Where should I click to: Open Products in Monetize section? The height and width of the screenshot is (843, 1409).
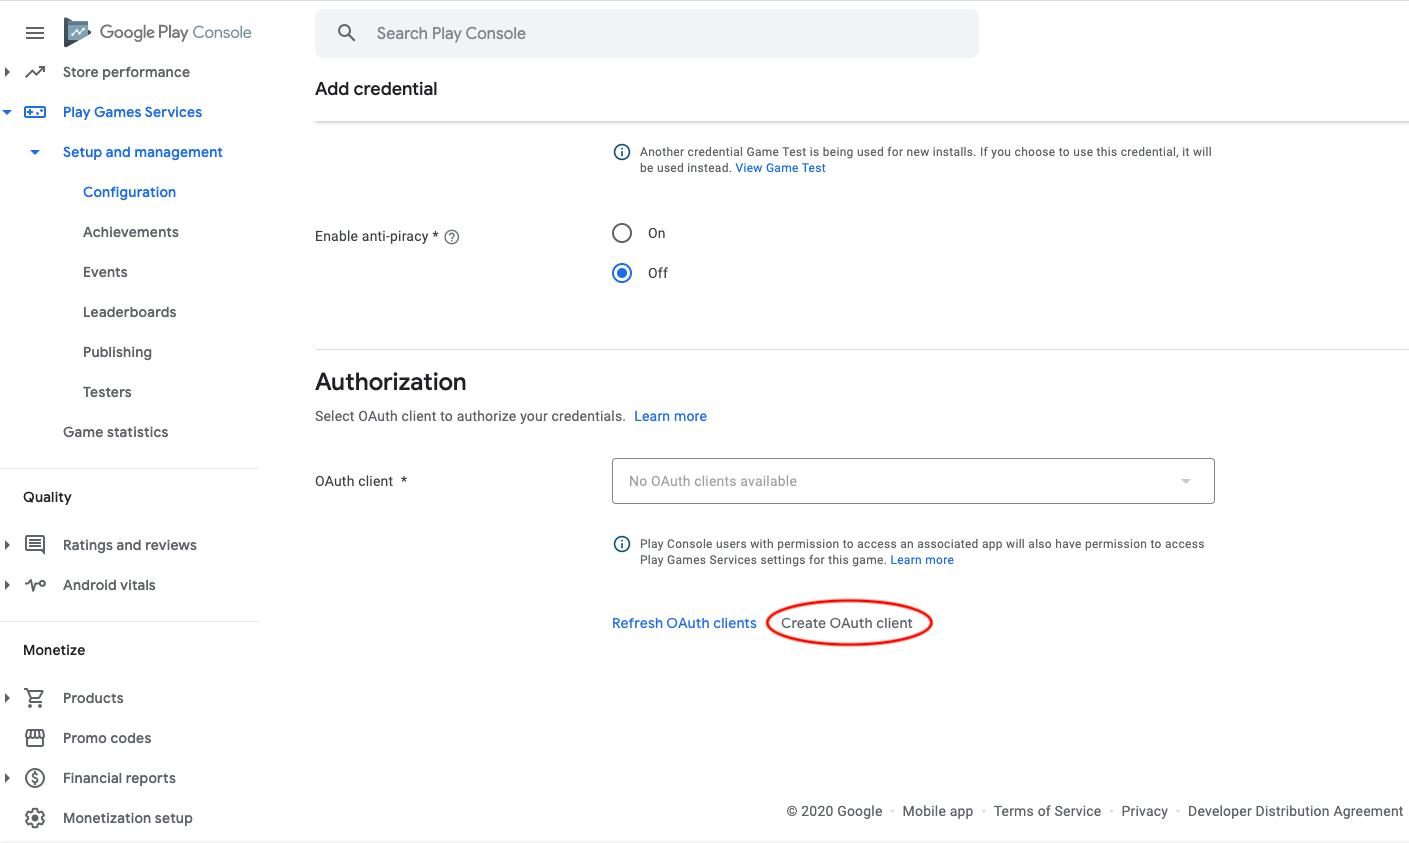(x=93, y=698)
